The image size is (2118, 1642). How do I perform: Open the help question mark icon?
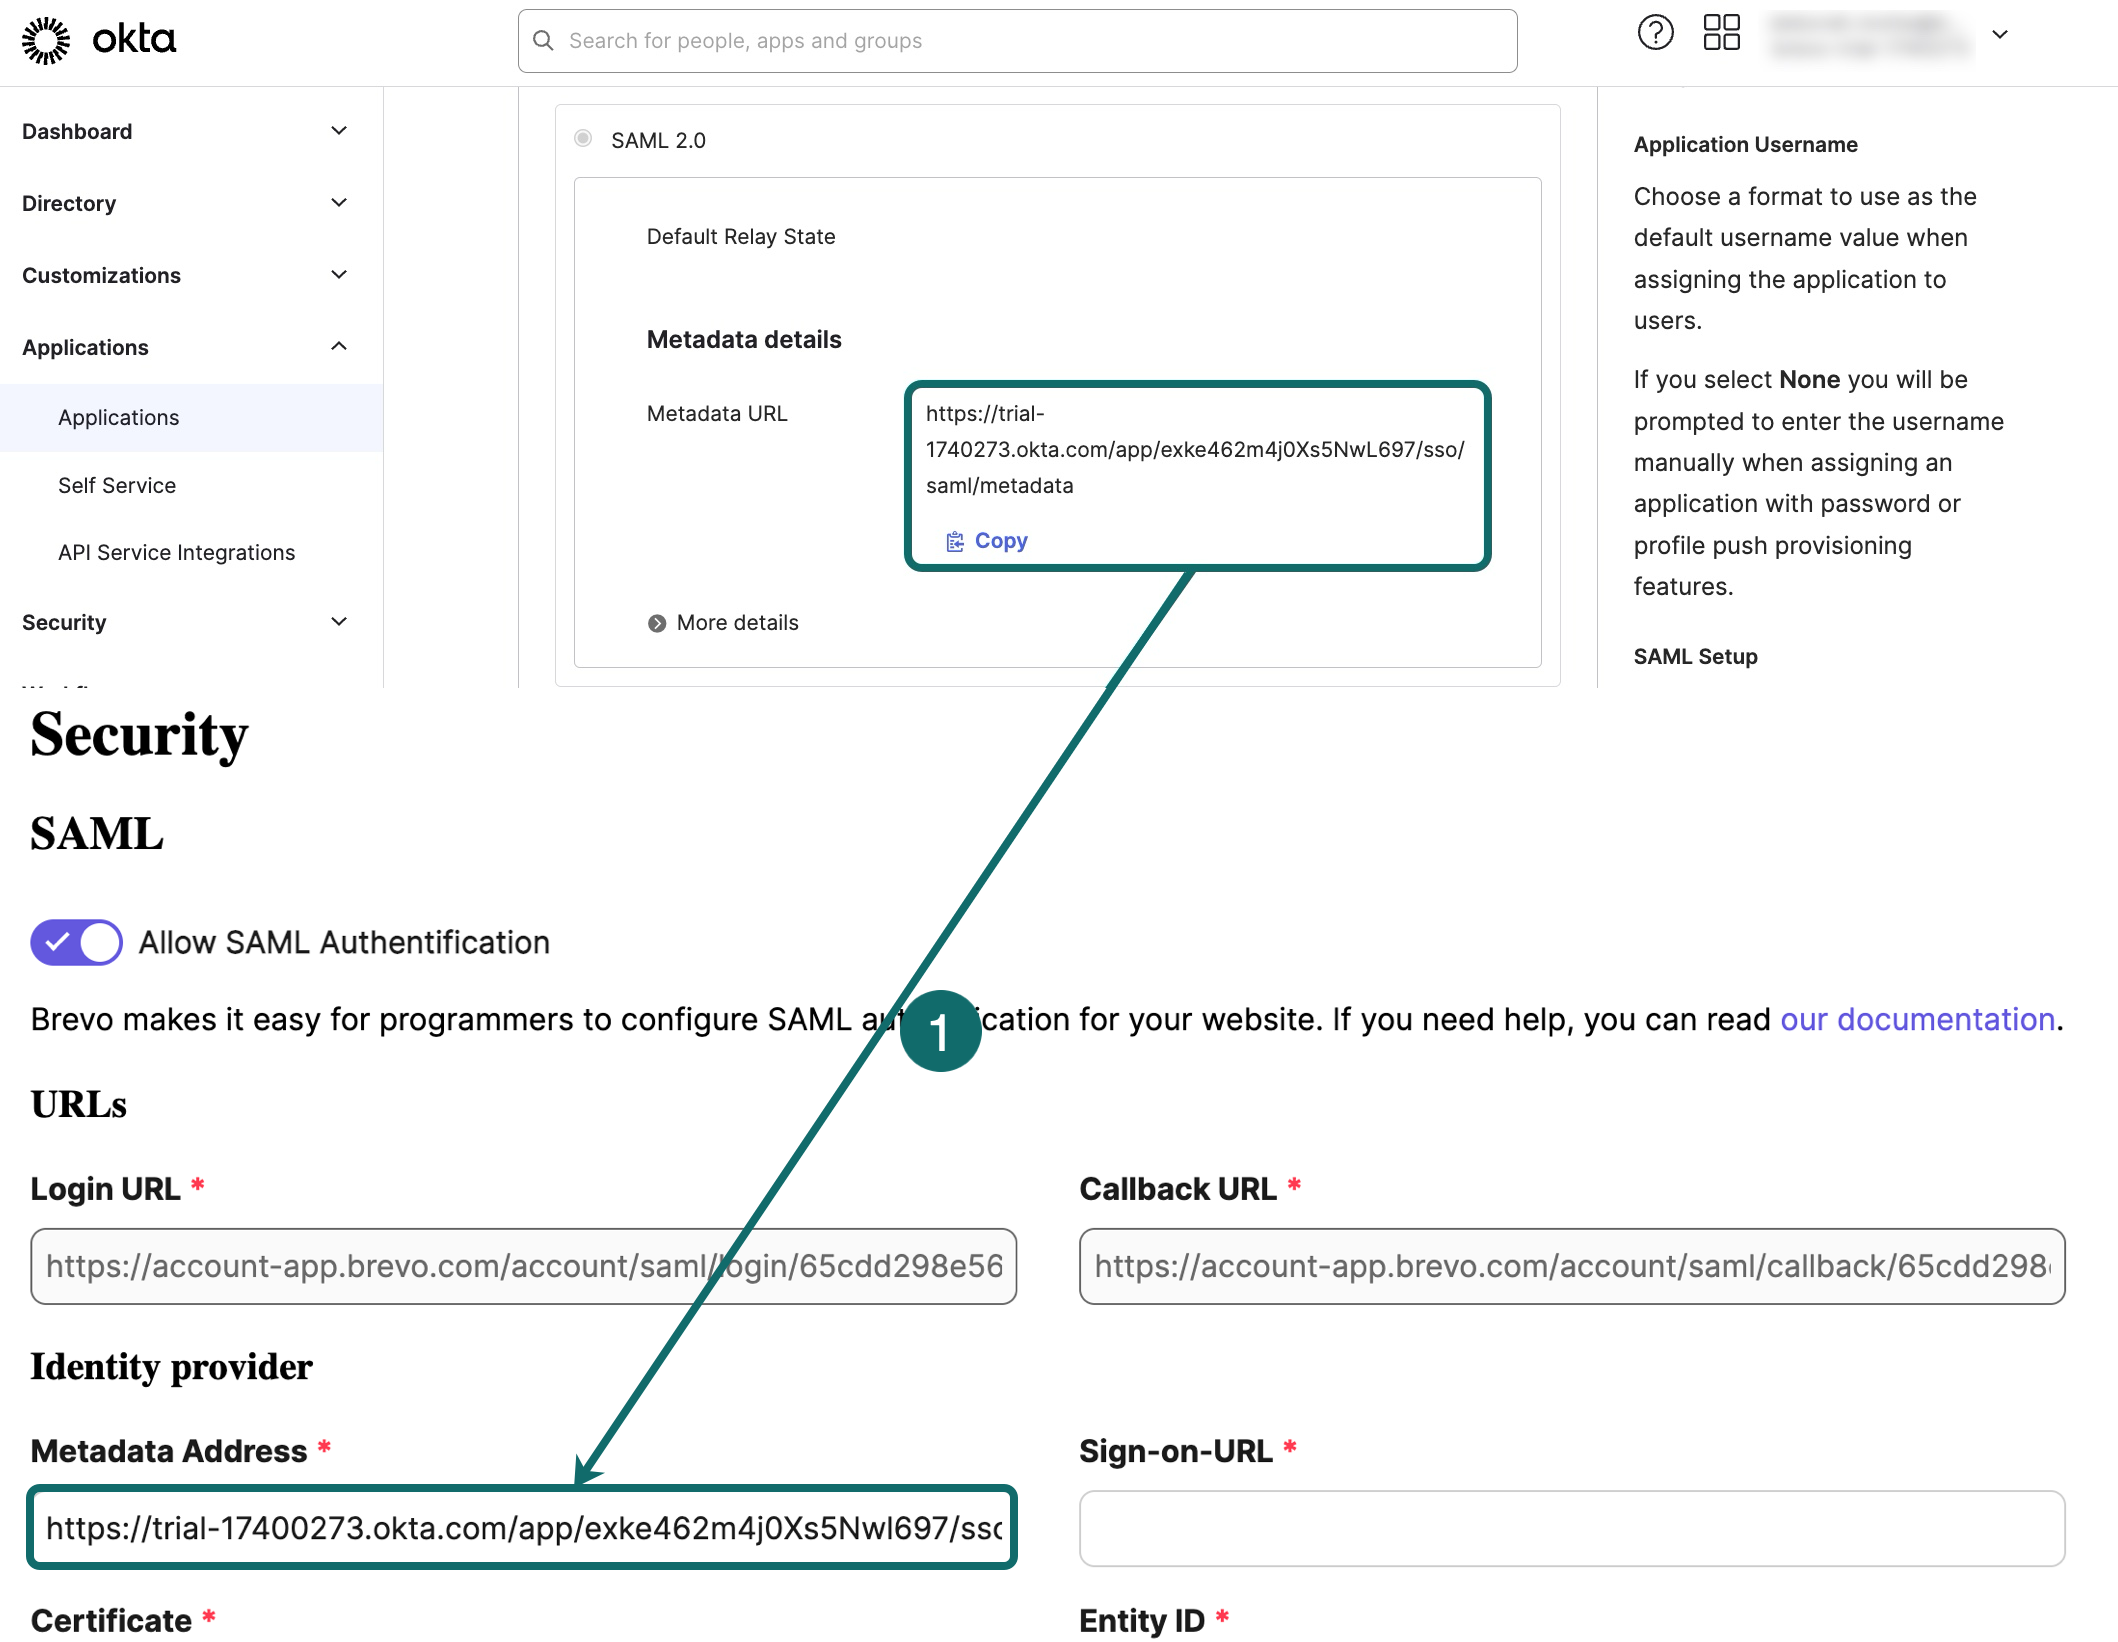tap(1655, 33)
